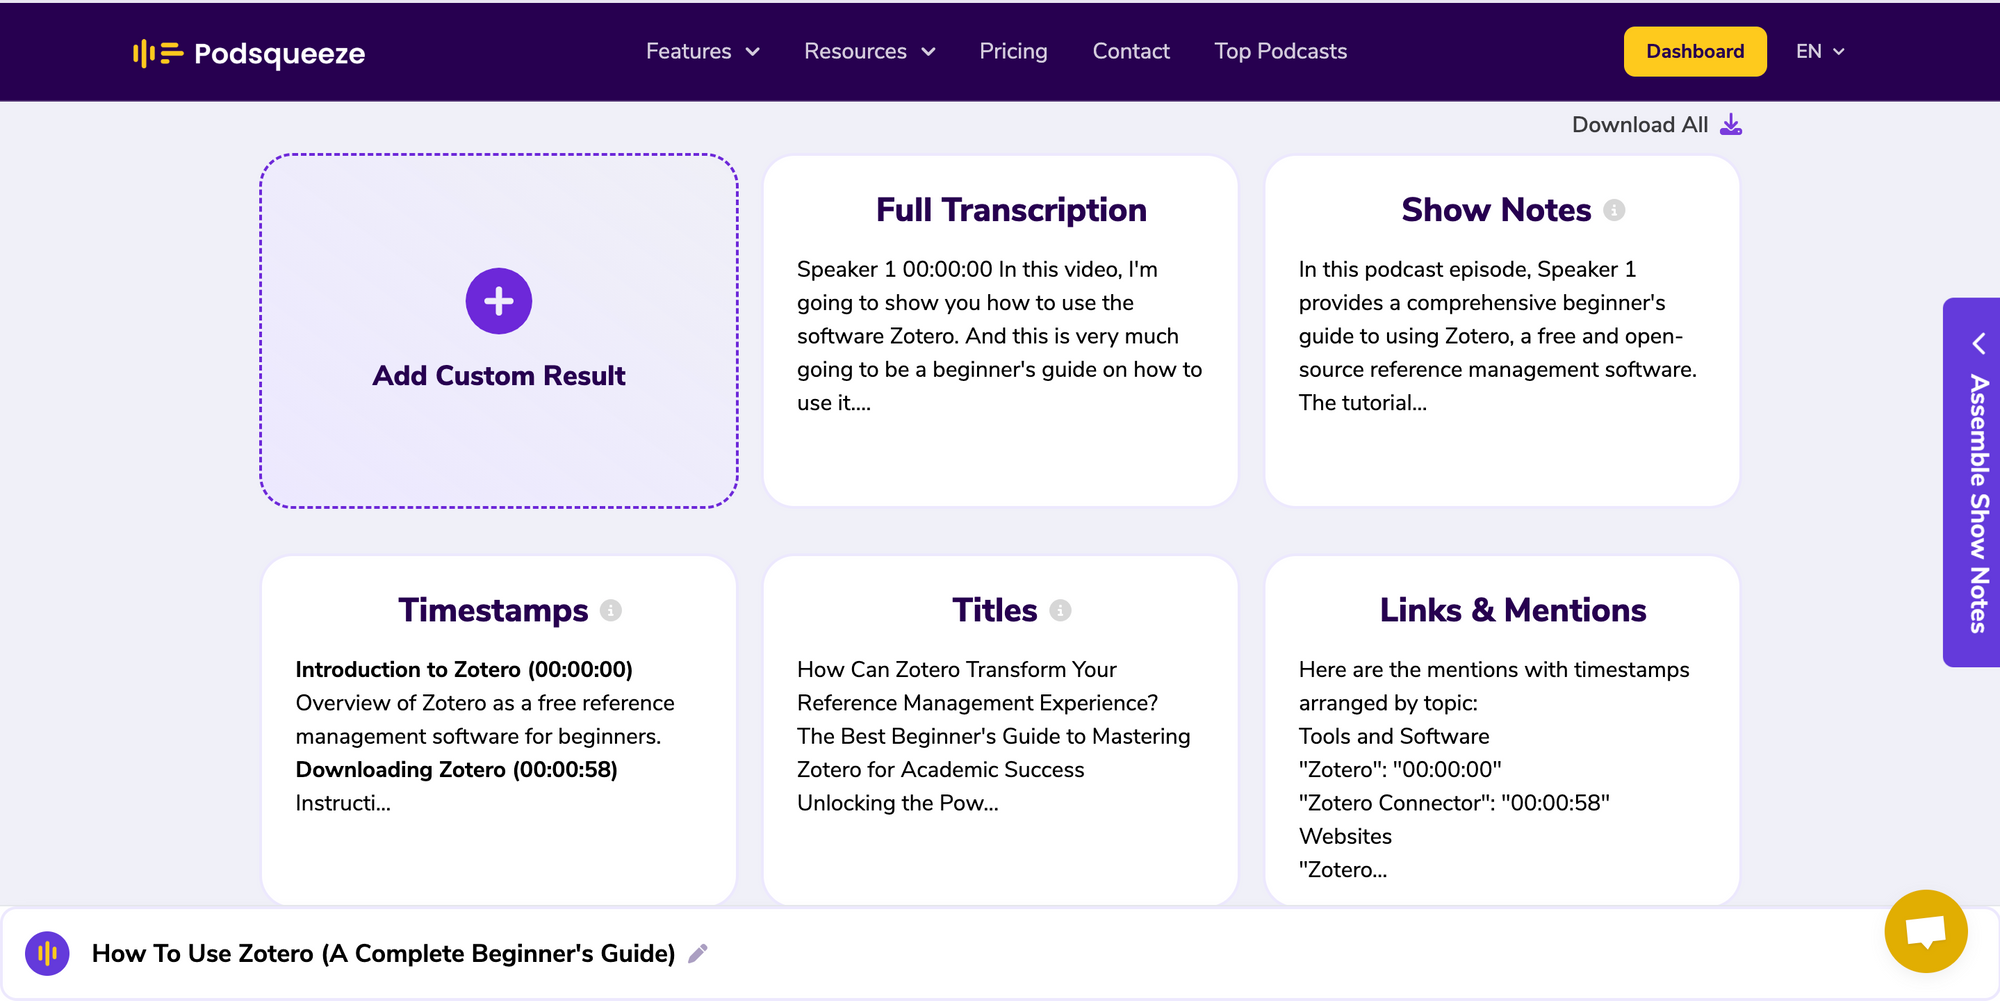Open the Timestamps card

[499, 731]
